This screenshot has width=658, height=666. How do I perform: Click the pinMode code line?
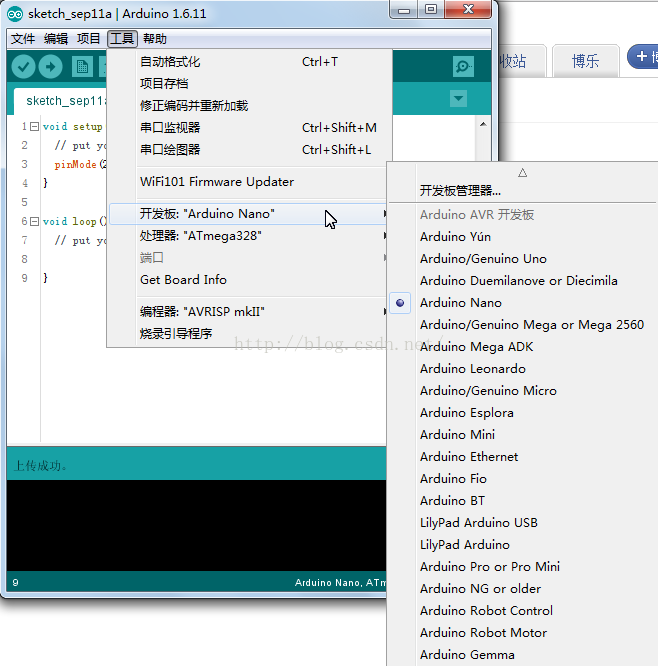click(81, 164)
